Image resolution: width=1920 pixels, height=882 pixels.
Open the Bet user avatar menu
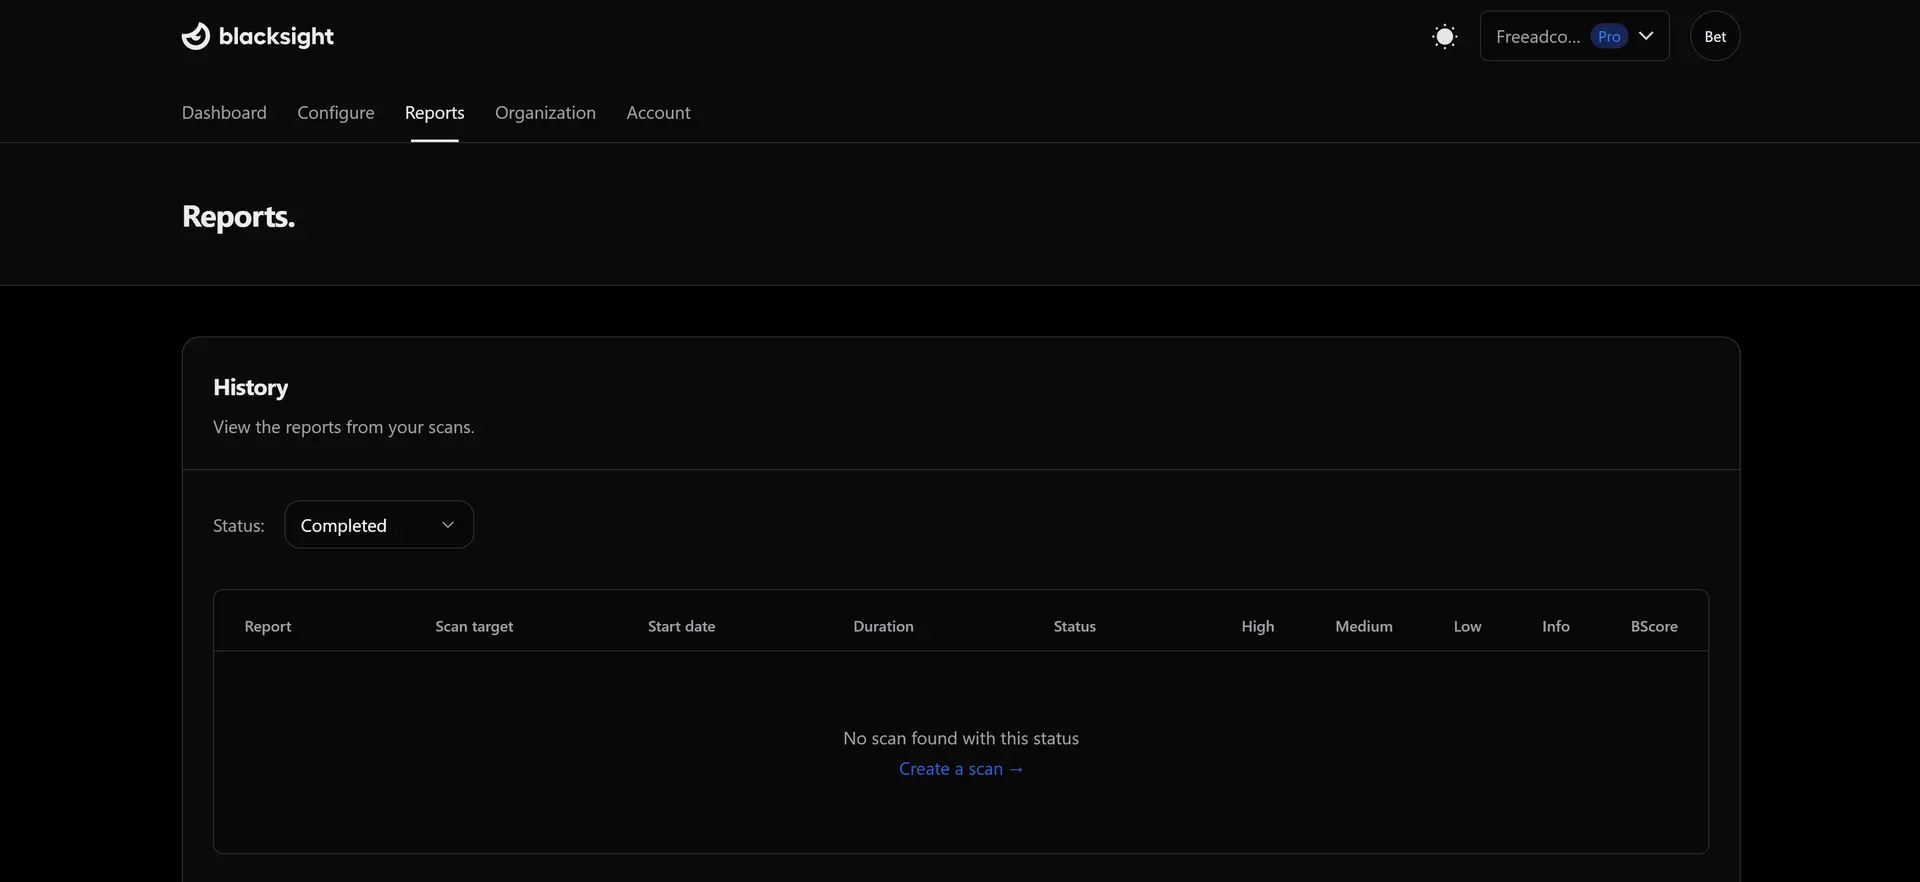(1714, 37)
